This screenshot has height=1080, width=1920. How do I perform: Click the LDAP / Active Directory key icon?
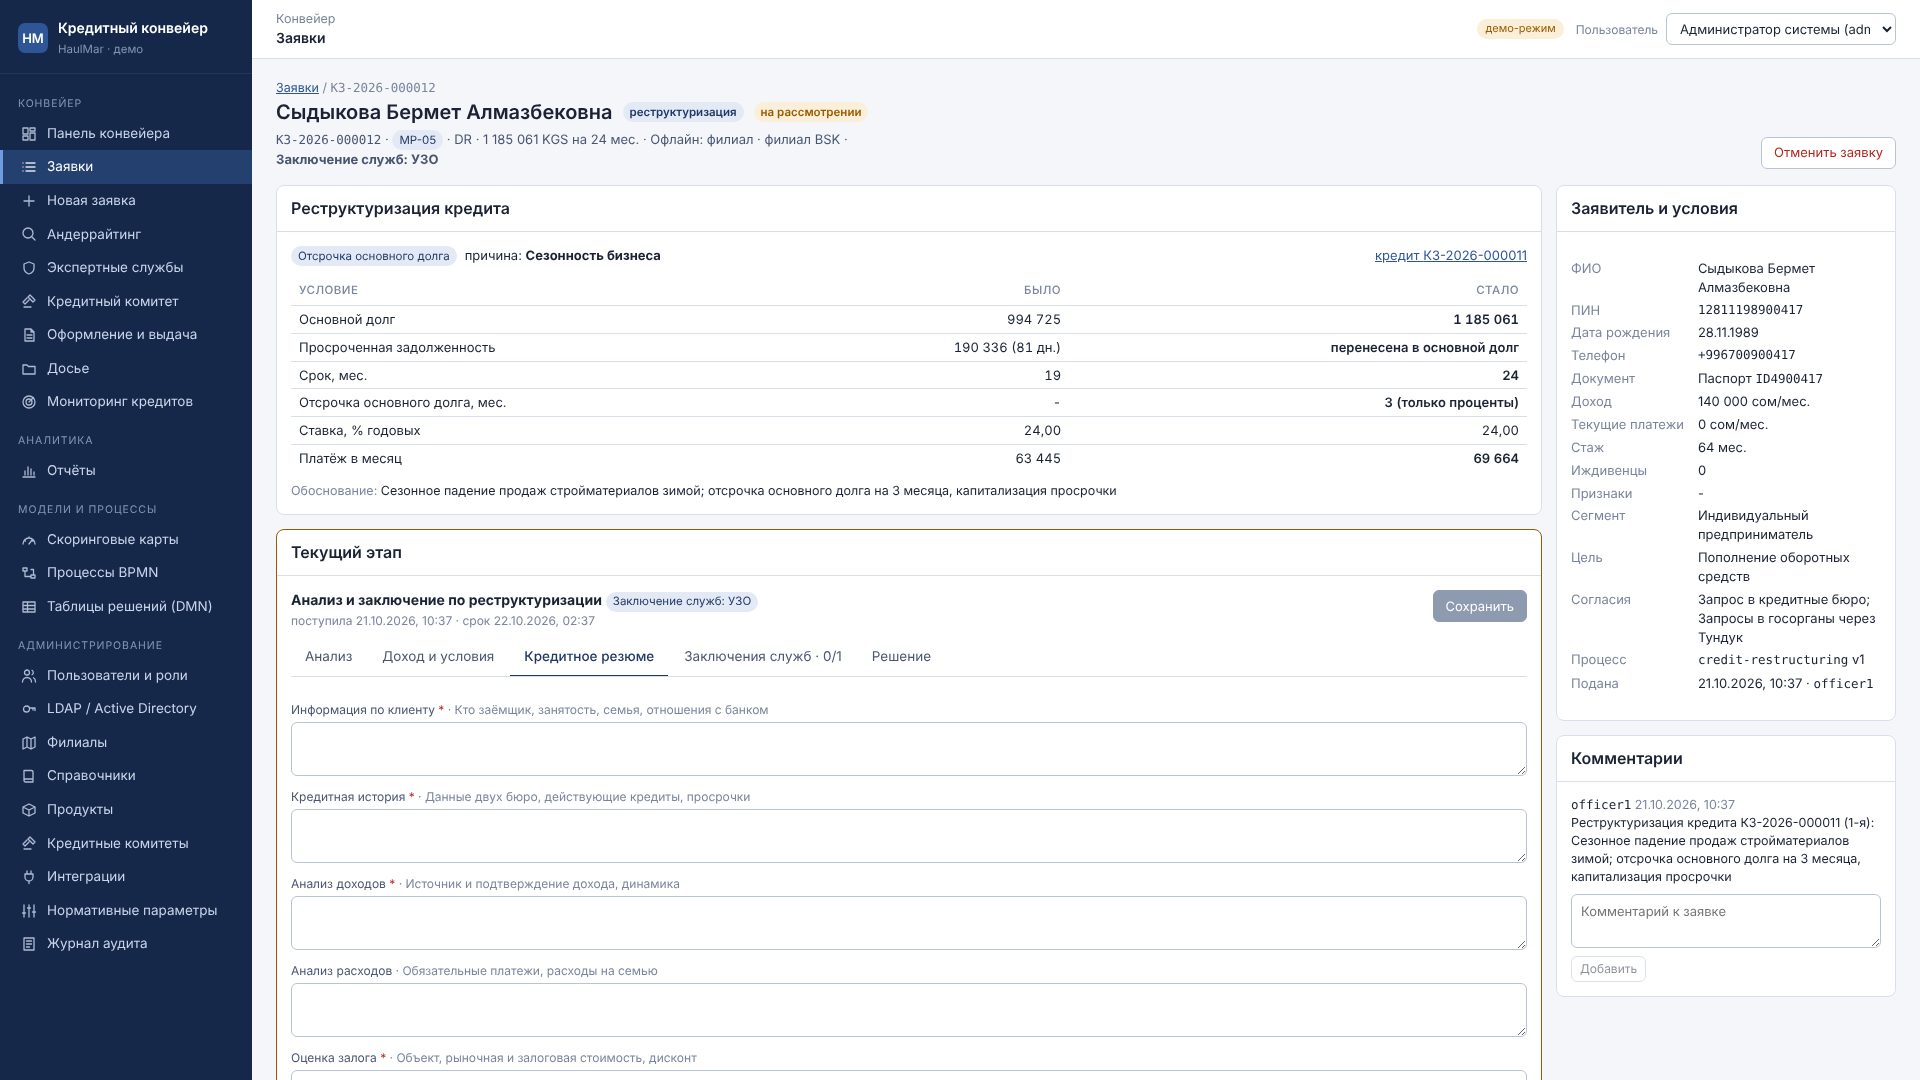click(x=29, y=709)
